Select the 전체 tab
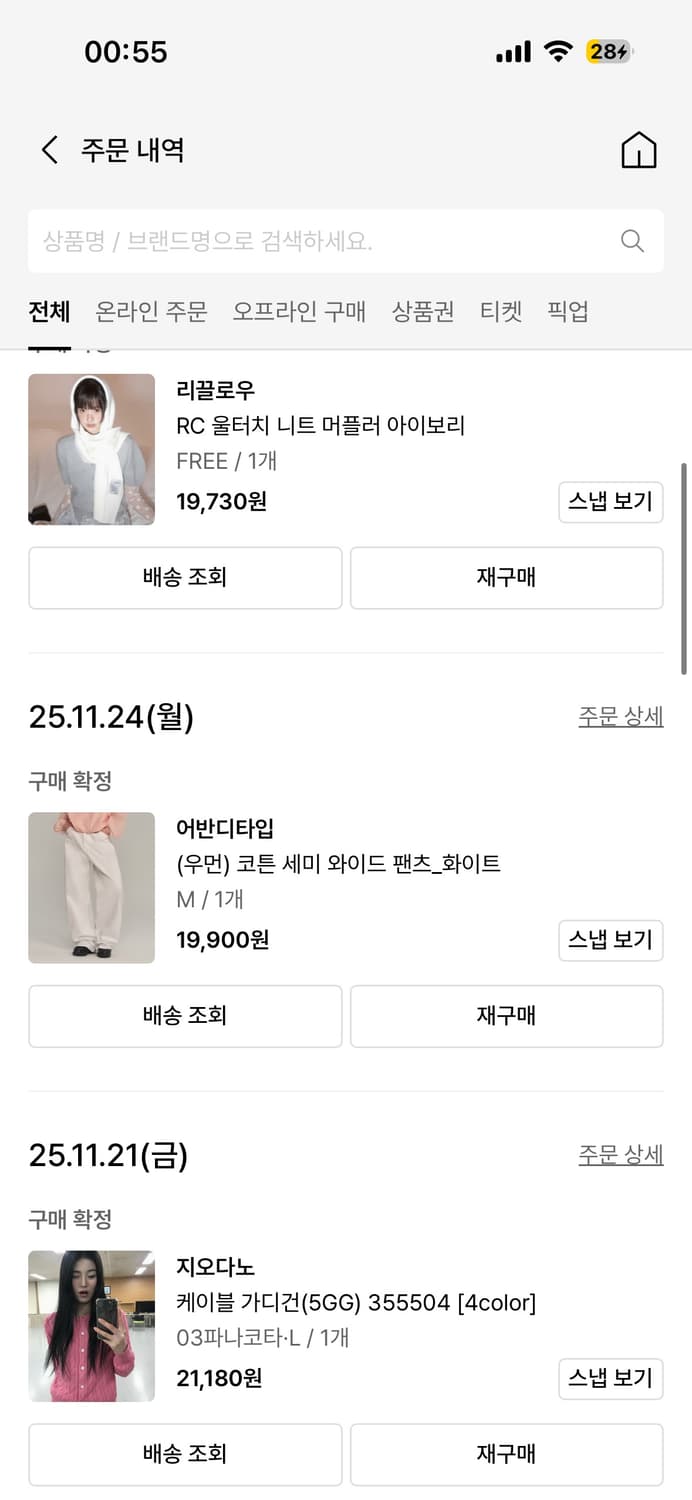692x1500 pixels. [x=48, y=312]
